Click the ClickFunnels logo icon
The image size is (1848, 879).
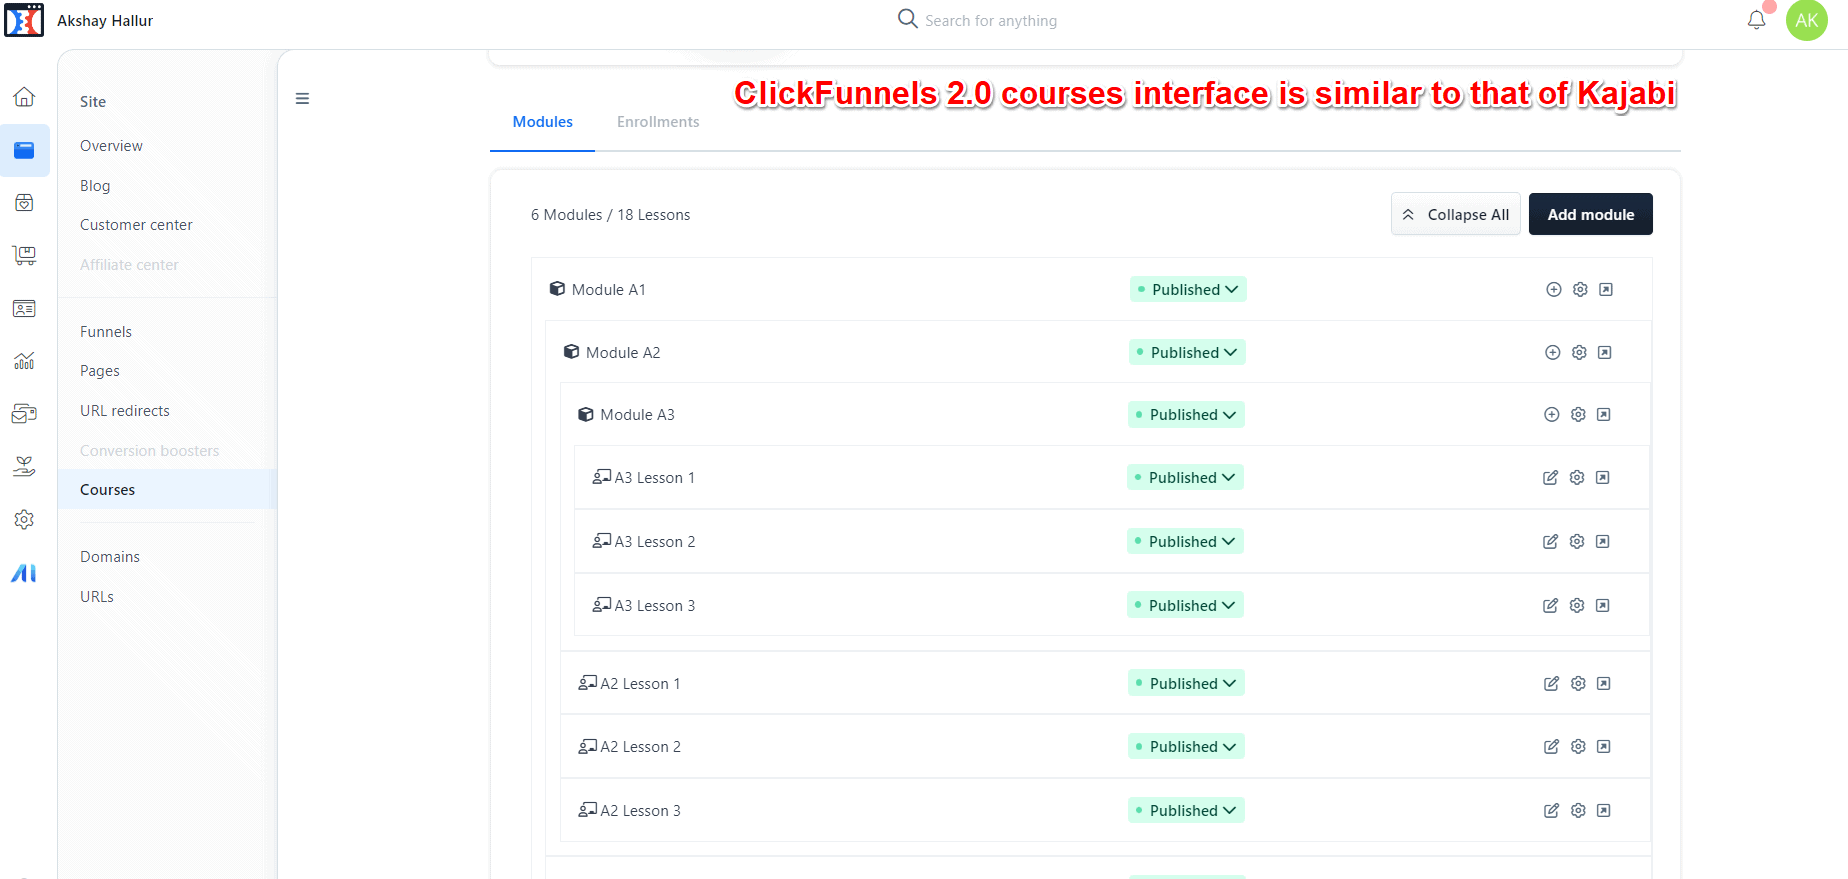coord(24,20)
